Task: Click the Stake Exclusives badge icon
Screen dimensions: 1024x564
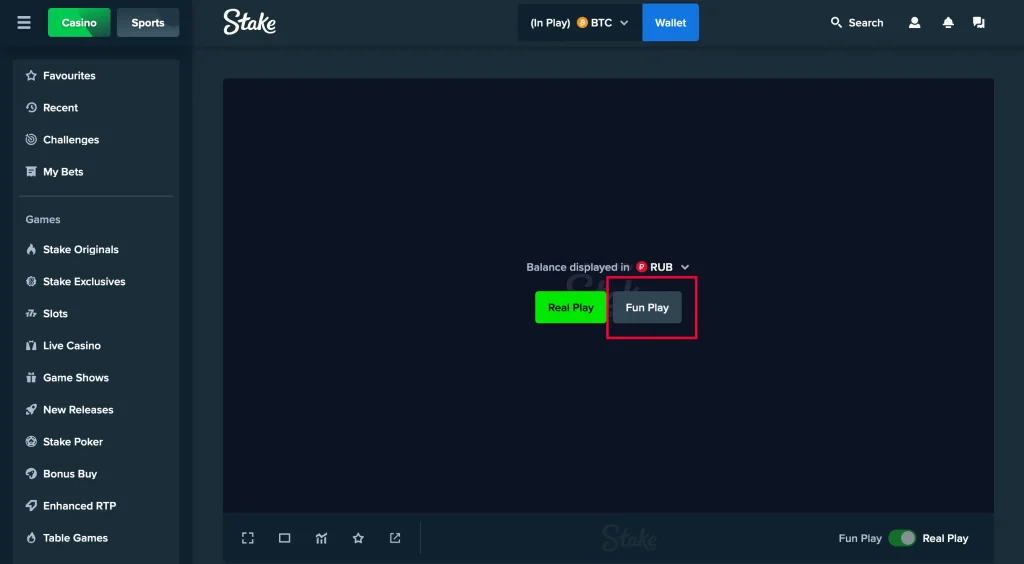Action: [31, 281]
